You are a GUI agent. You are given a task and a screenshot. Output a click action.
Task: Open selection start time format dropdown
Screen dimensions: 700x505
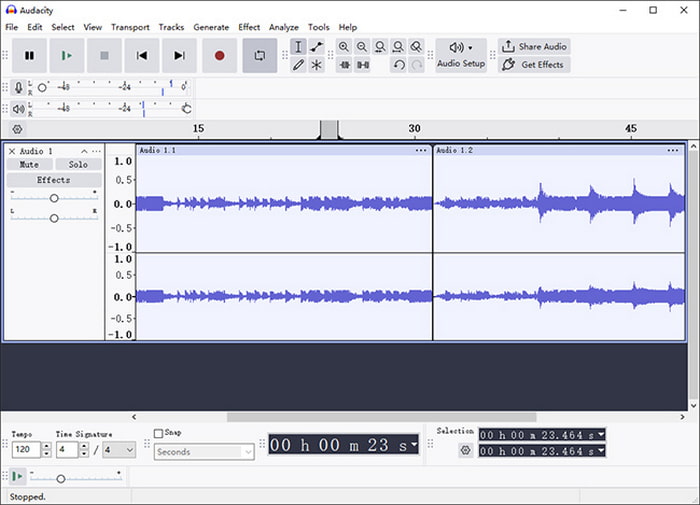(601, 434)
